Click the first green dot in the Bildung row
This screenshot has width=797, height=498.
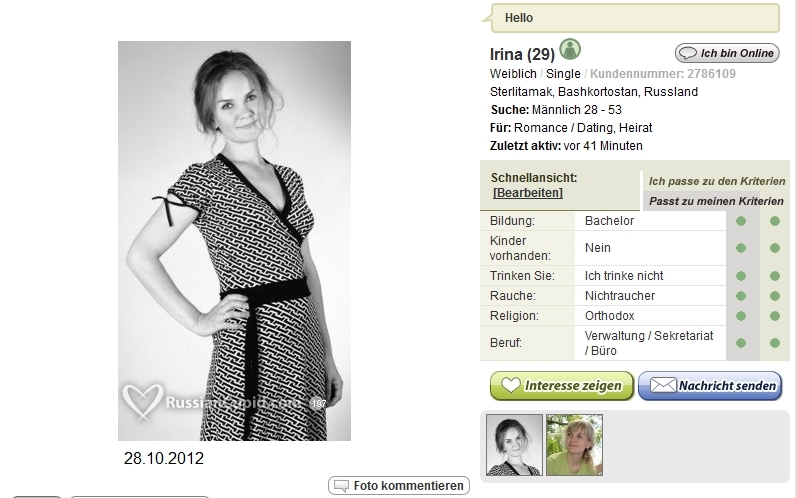tap(741, 221)
